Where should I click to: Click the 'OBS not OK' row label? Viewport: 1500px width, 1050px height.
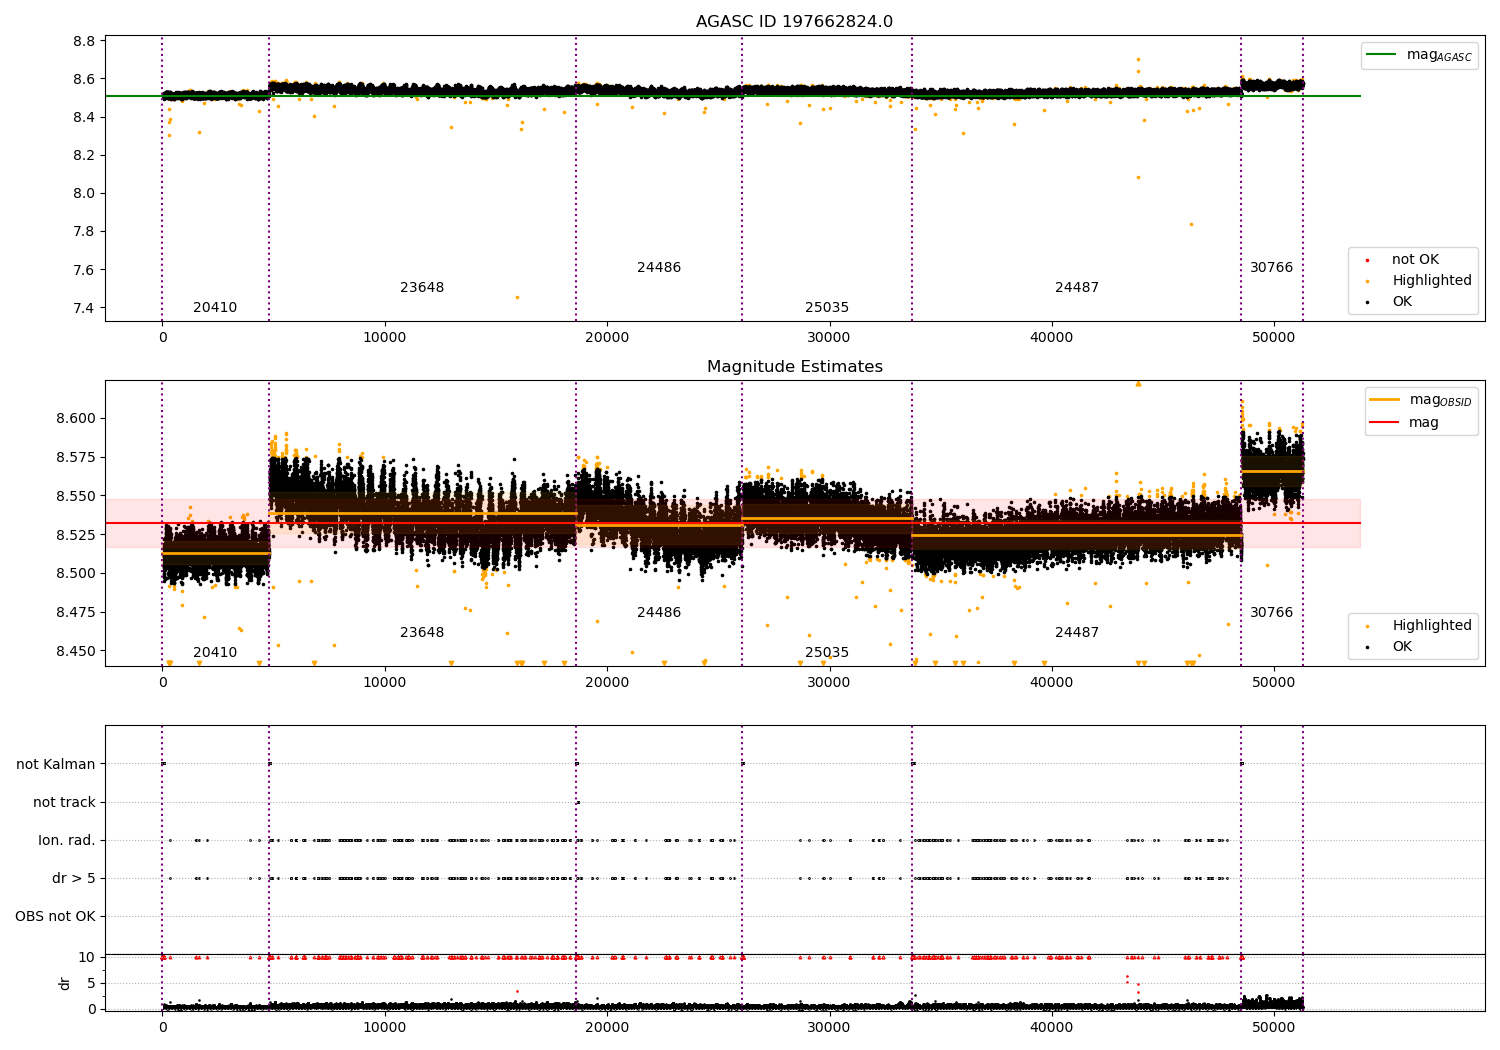coord(55,917)
